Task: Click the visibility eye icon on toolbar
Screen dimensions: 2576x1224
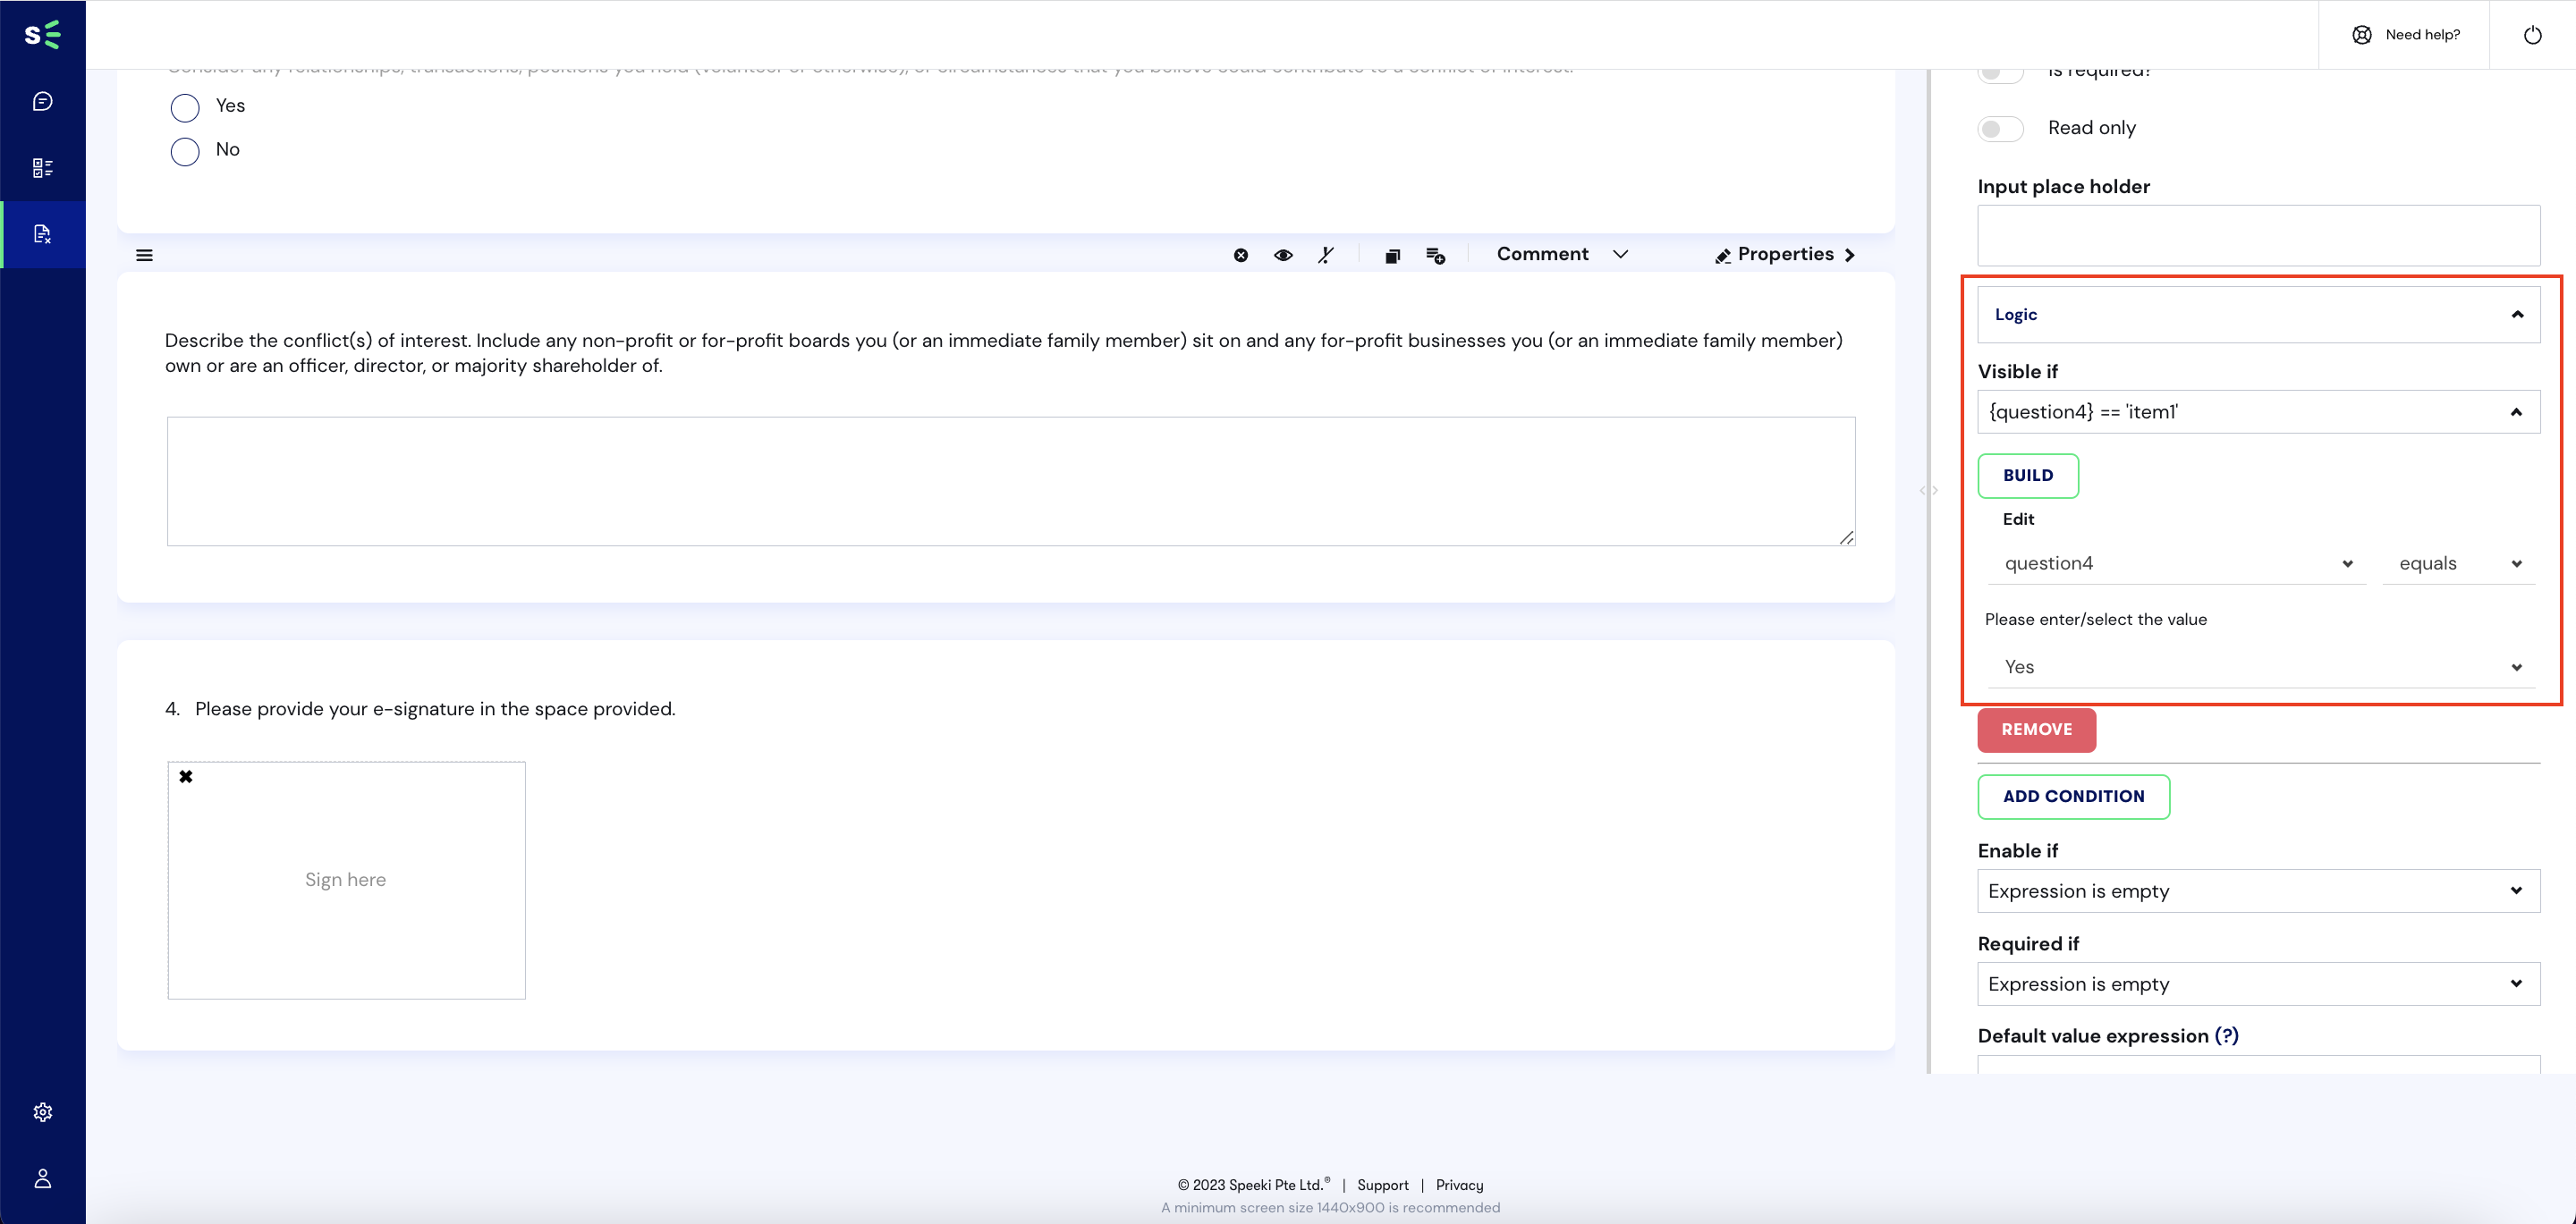Action: point(1283,255)
